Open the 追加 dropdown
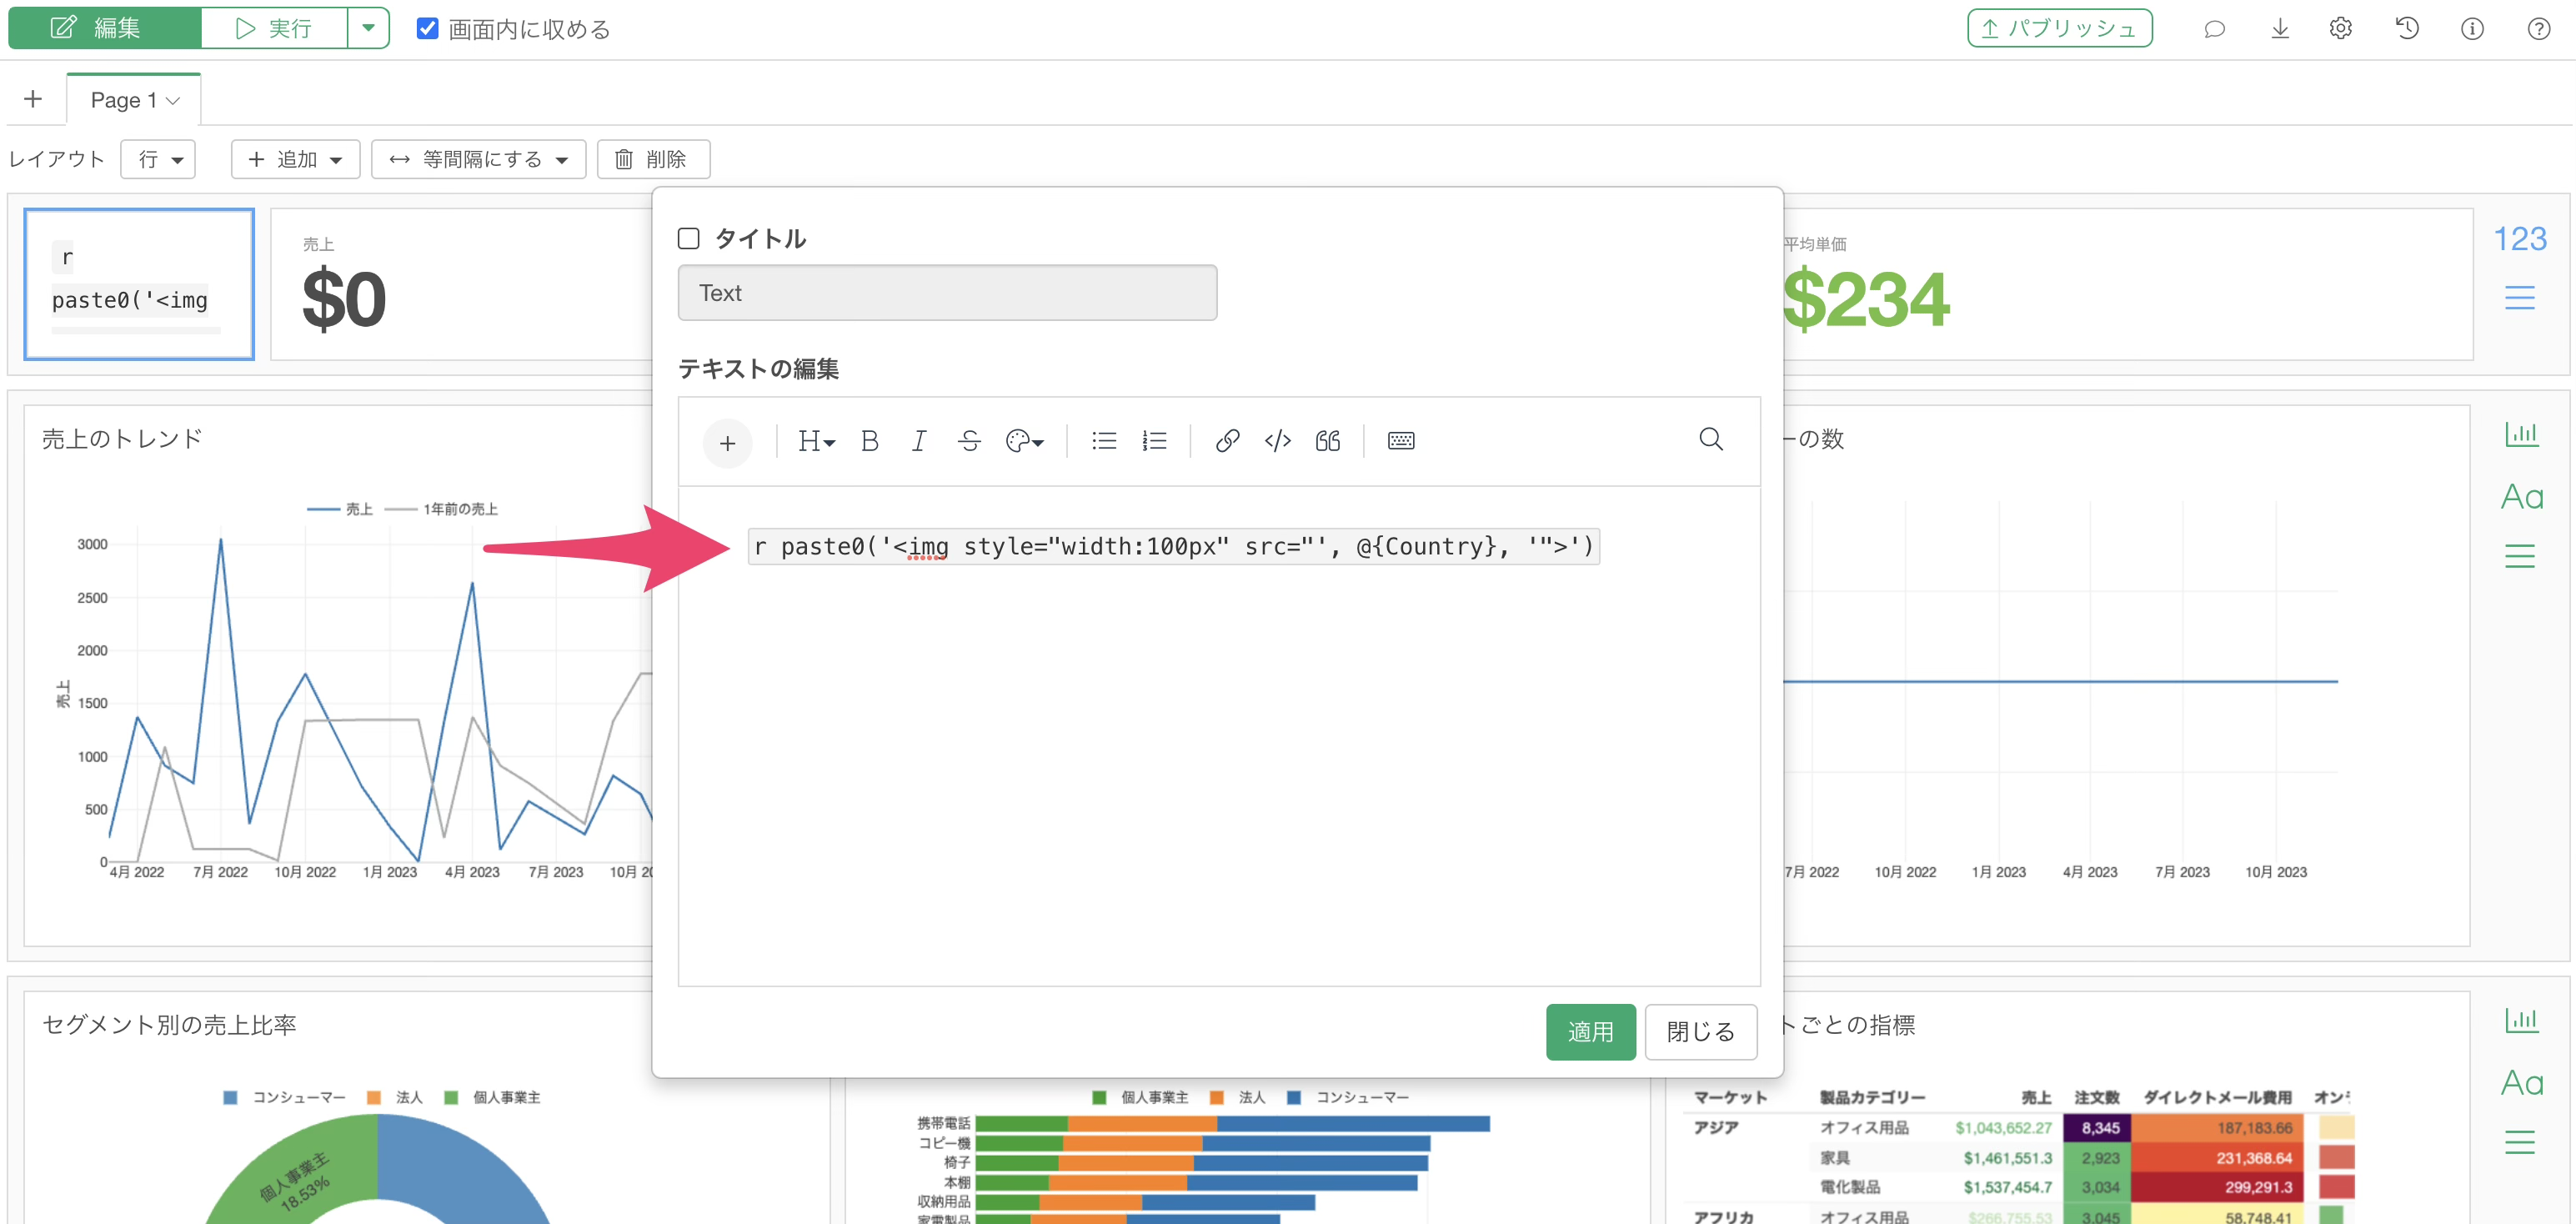This screenshot has width=2576, height=1224. [x=295, y=159]
